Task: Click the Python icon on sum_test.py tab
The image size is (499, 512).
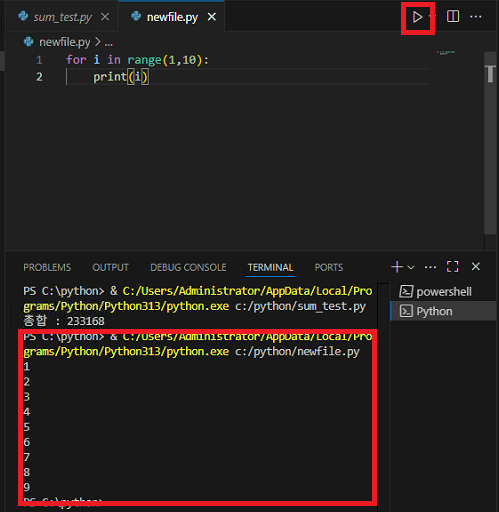Action: coord(23,16)
